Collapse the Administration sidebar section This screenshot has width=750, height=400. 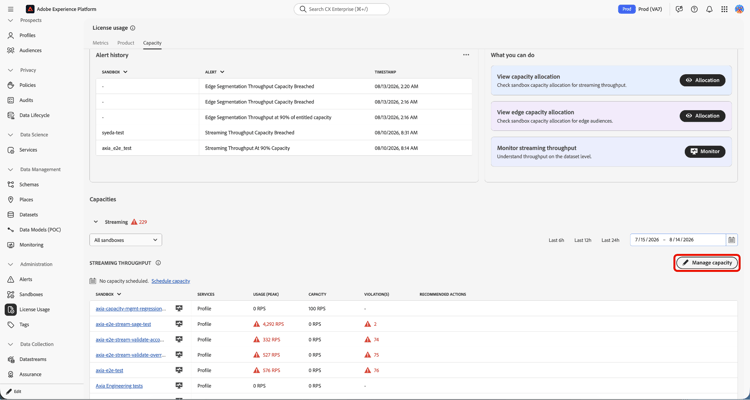pyautogui.click(x=11, y=264)
